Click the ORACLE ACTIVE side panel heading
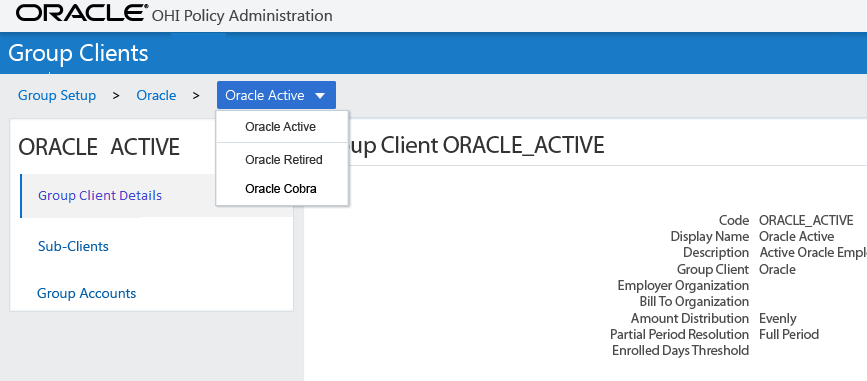Screen dimensions: 867x381 coord(99,148)
